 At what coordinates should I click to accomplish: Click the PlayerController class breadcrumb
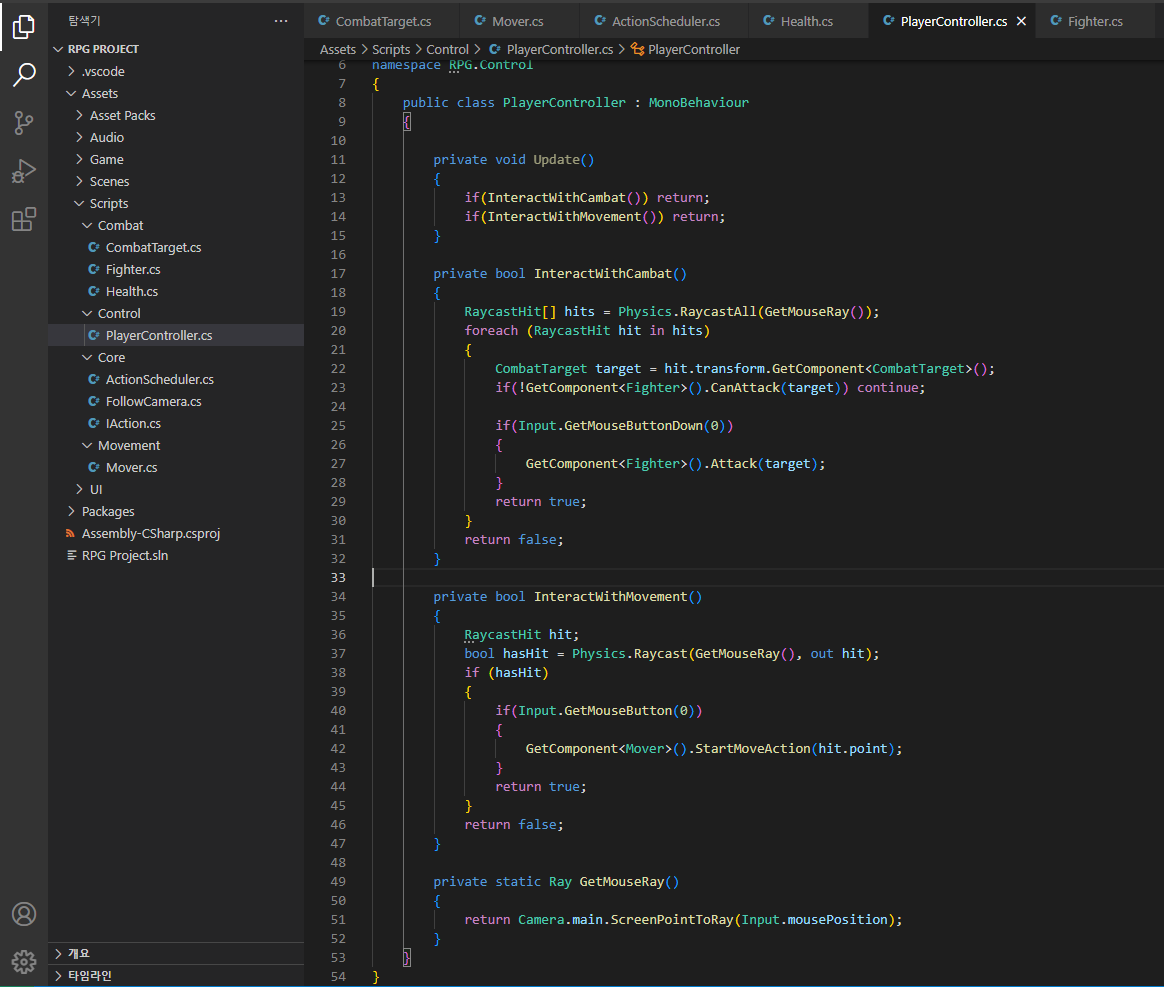693,49
